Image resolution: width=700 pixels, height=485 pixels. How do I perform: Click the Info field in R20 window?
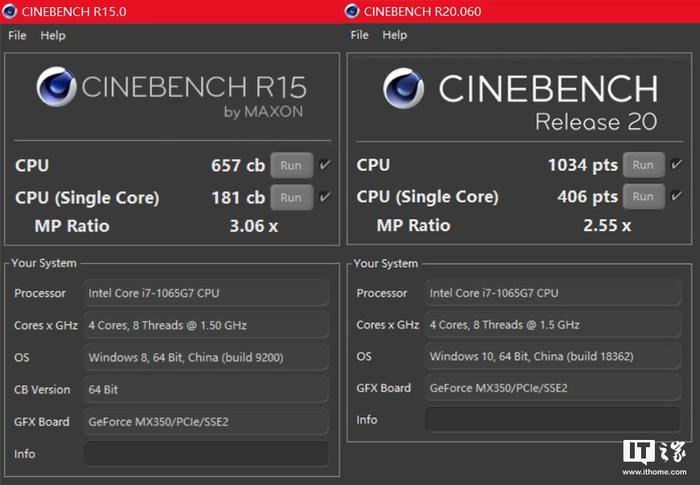pyautogui.click(x=553, y=419)
